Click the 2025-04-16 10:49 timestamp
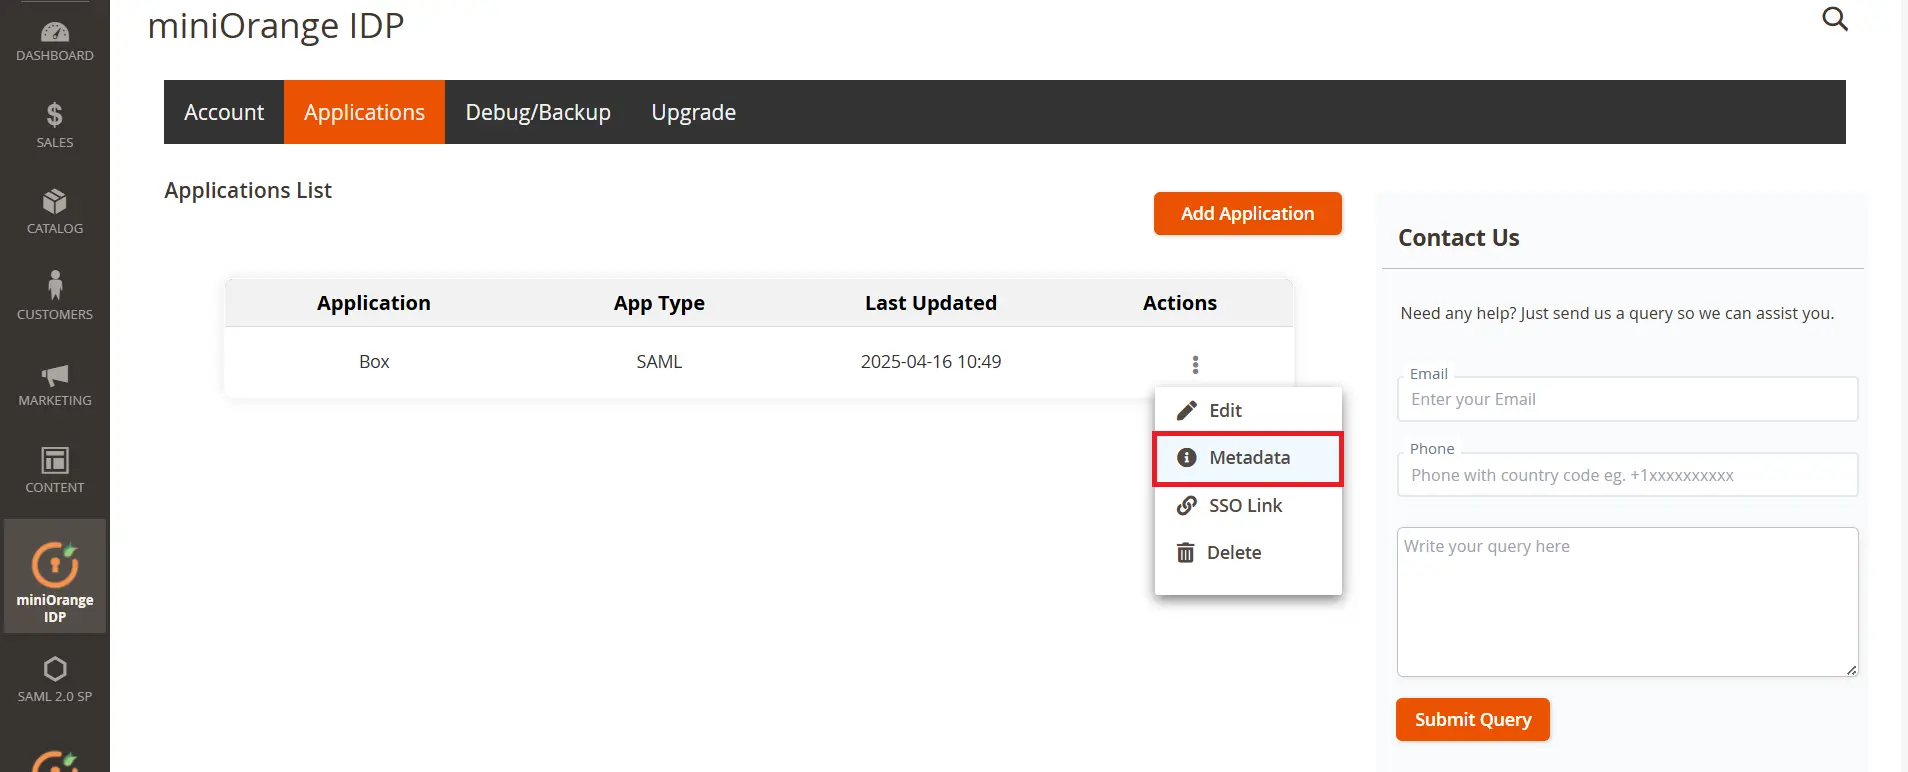 pyautogui.click(x=931, y=362)
